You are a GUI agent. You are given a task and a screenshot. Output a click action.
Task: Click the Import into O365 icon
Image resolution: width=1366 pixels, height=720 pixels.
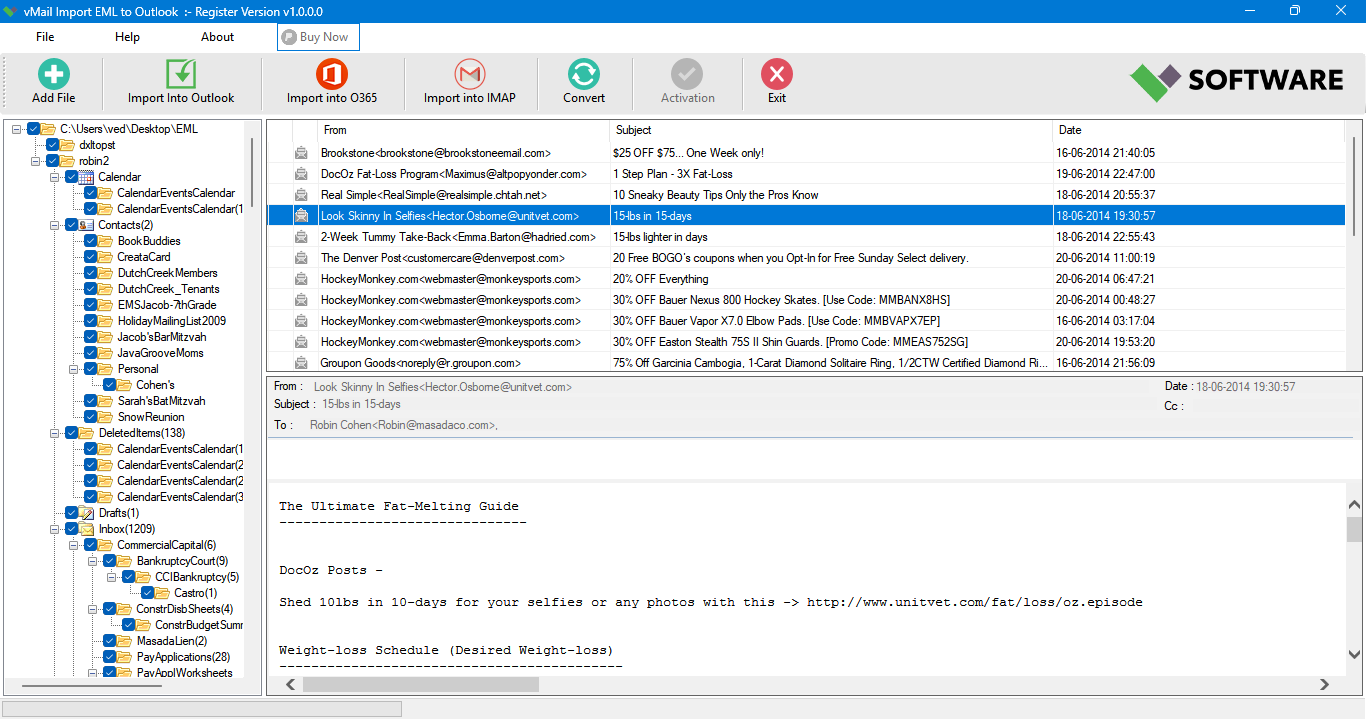coord(331,74)
